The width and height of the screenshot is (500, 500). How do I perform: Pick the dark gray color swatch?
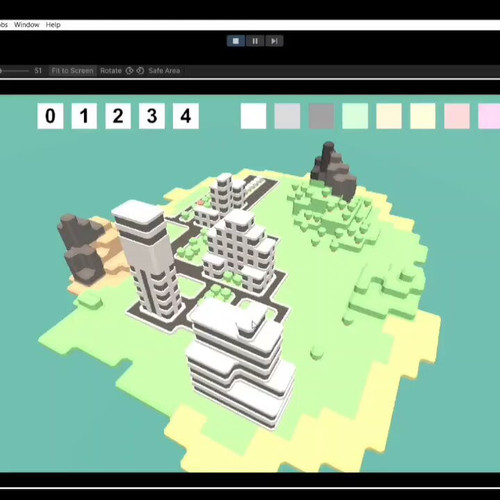click(321, 116)
